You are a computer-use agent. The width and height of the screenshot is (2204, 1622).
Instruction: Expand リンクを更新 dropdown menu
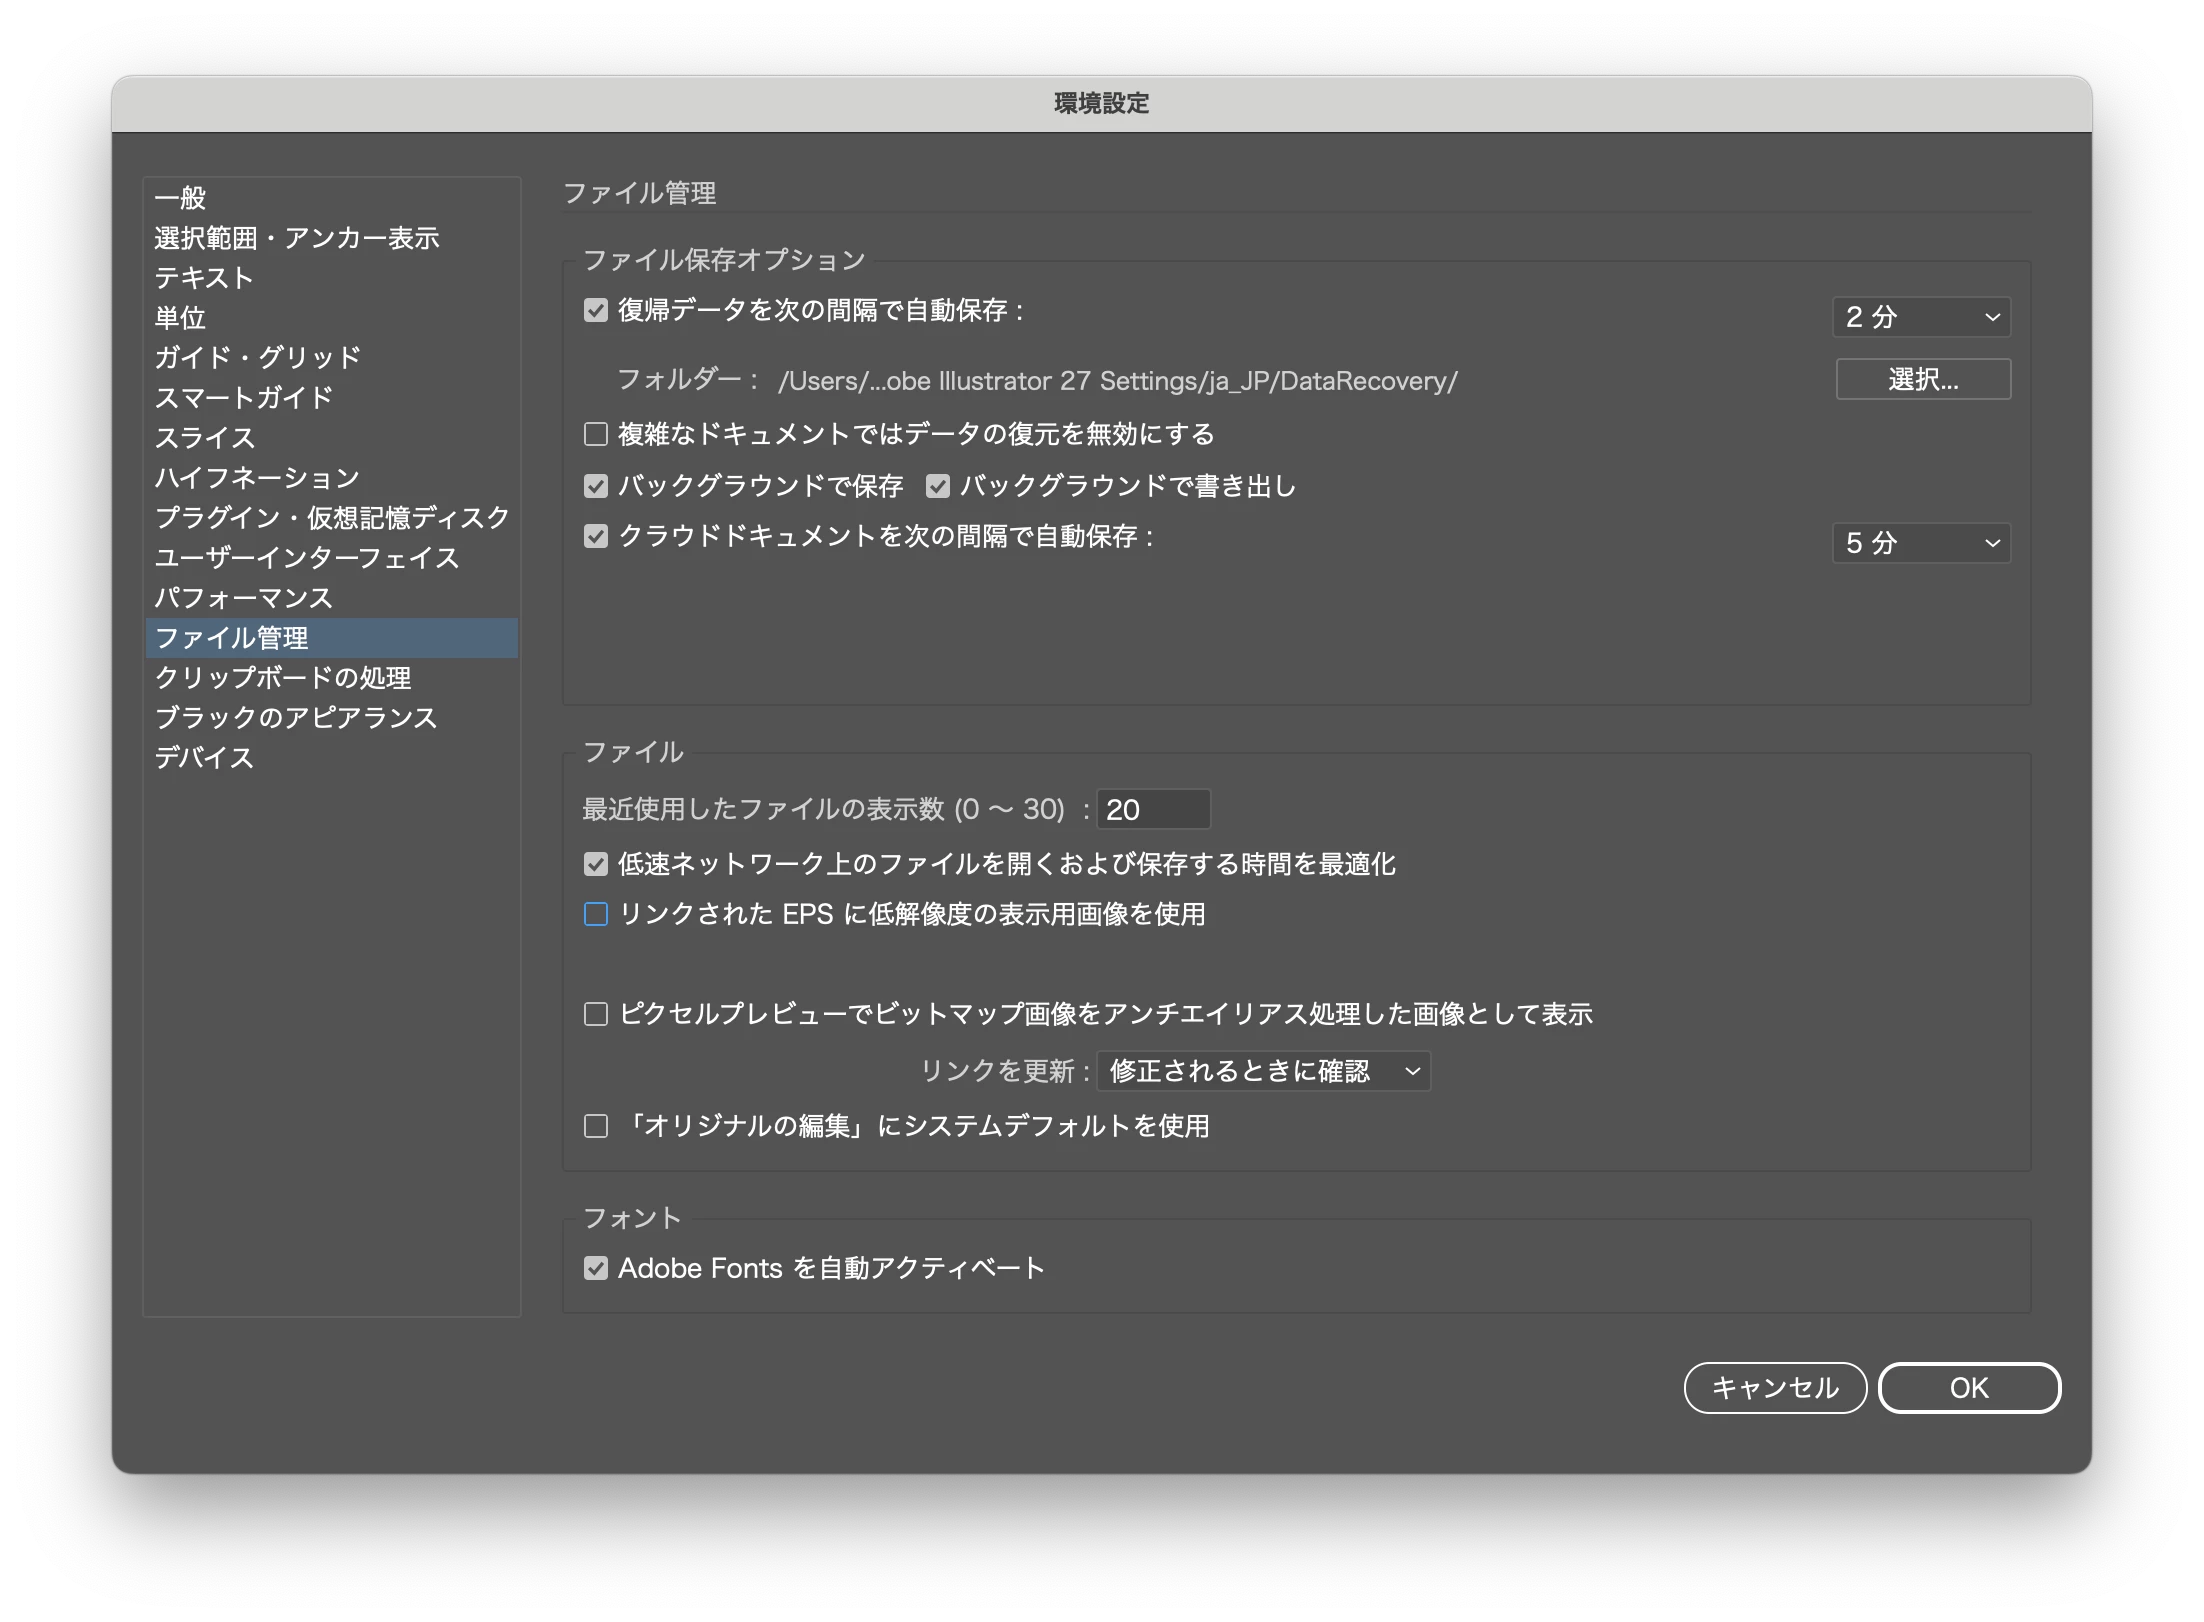(x=1263, y=1071)
